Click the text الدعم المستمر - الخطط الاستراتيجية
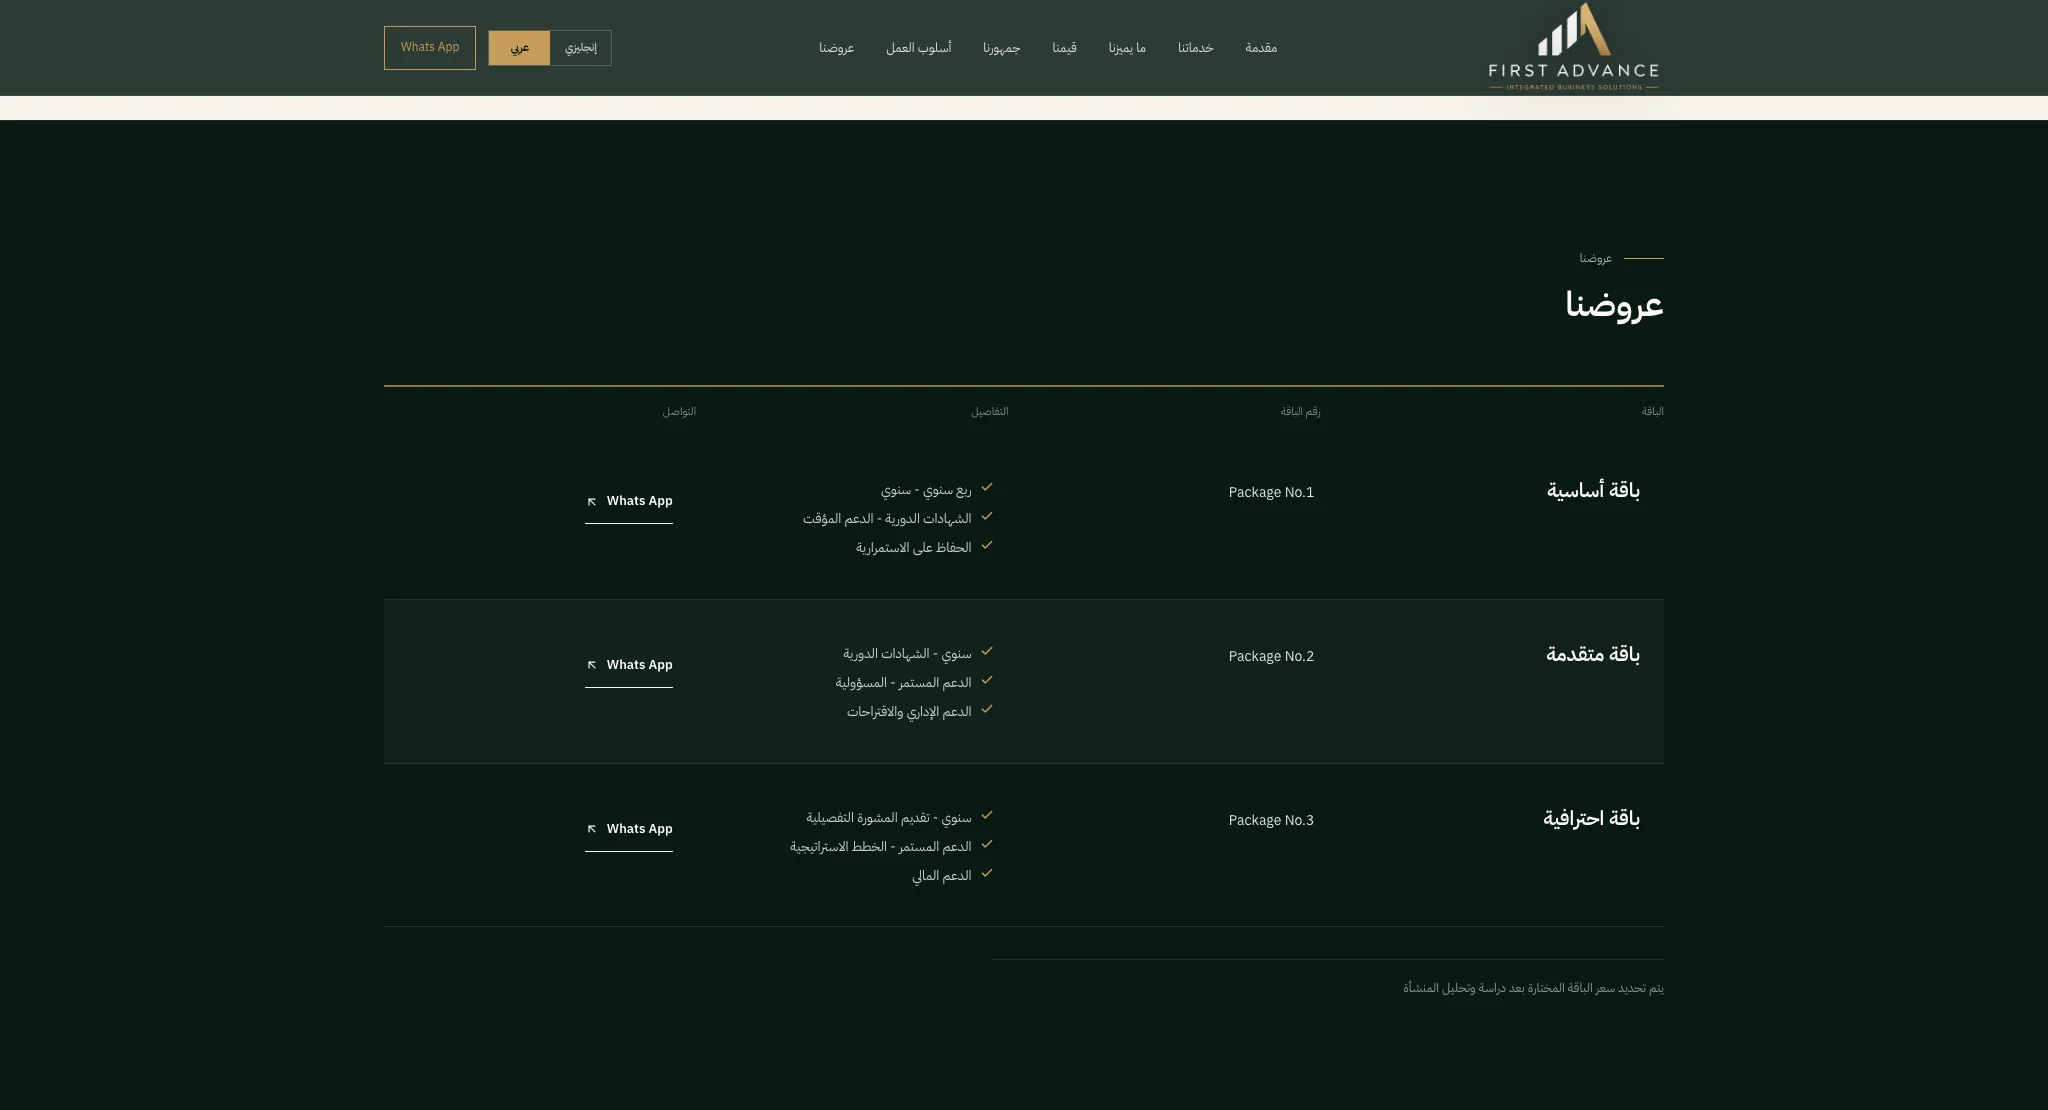Image resolution: width=2048 pixels, height=1110 pixels. tap(881, 847)
